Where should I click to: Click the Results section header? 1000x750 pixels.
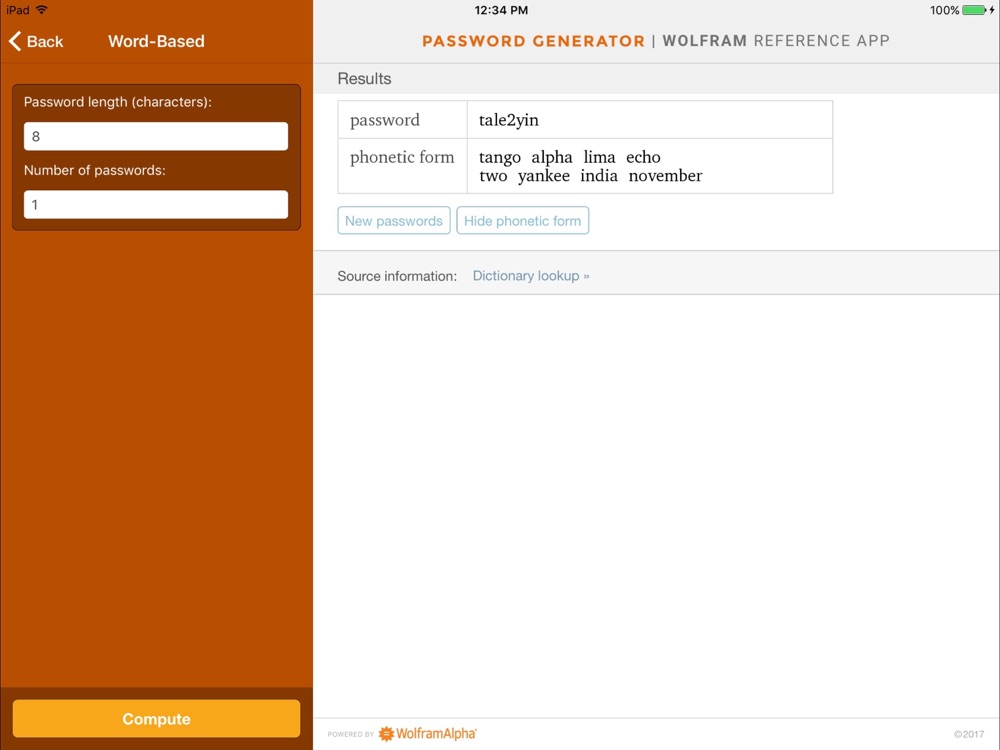tap(364, 78)
